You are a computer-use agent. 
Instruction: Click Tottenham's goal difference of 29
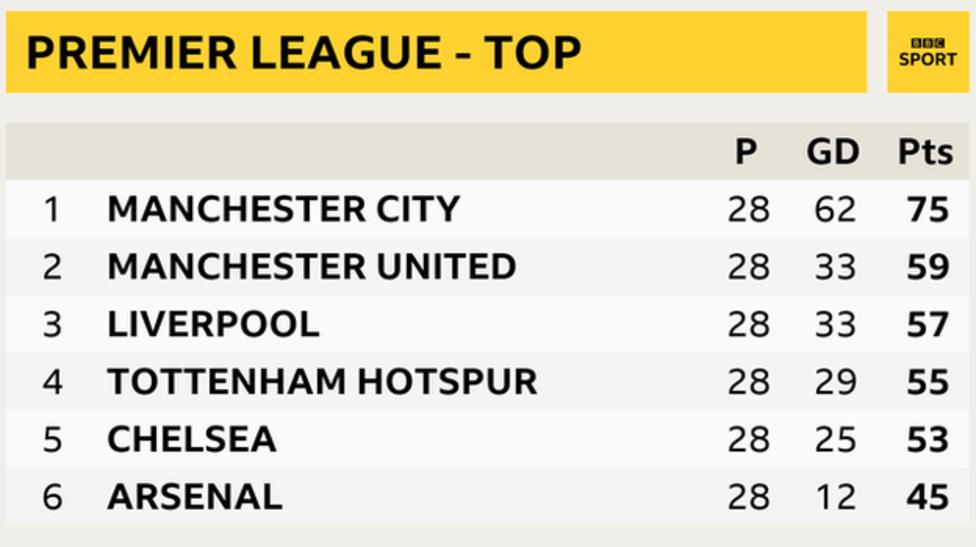click(835, 381)
